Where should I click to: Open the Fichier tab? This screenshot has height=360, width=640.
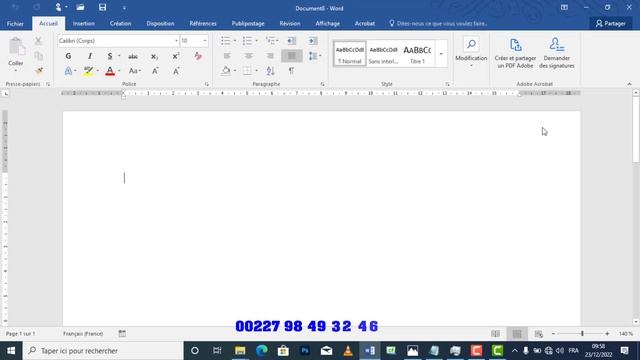pos(15,24)
